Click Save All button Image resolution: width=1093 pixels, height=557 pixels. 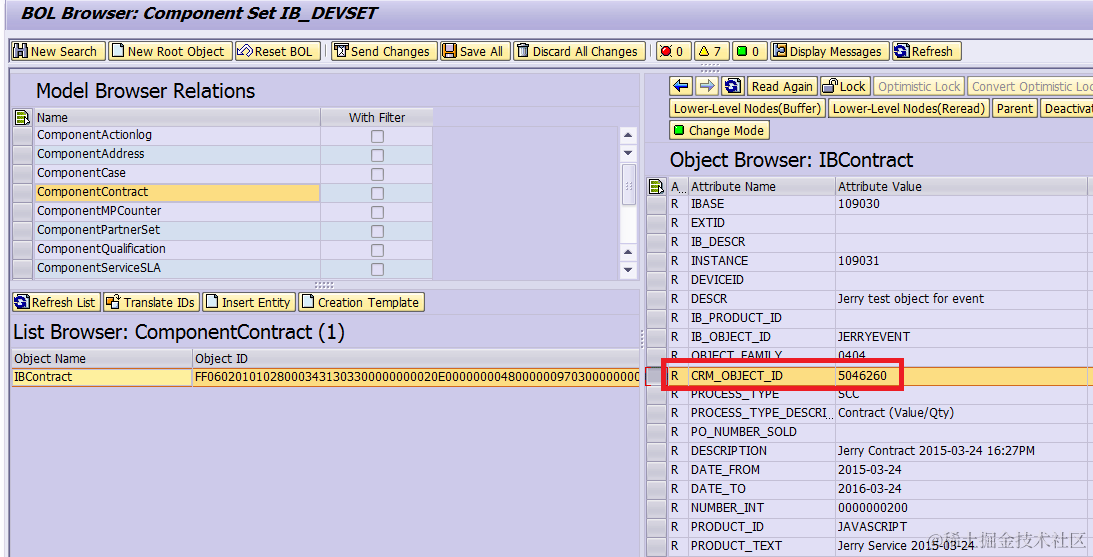click(x=475, y=52)
